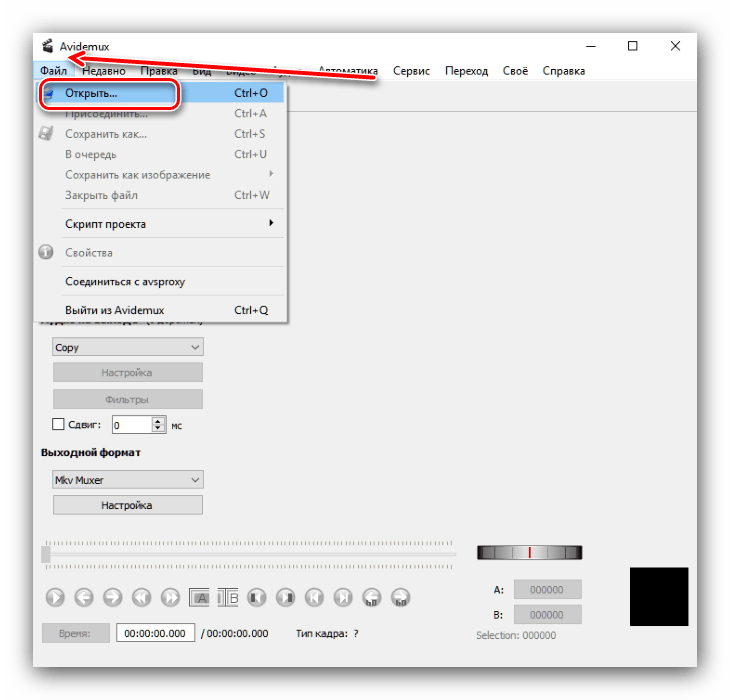Click the jog shuttle wheel control
Image resolution: width=730 pixels, height=700 pixels.
click(x=529, y=552)
